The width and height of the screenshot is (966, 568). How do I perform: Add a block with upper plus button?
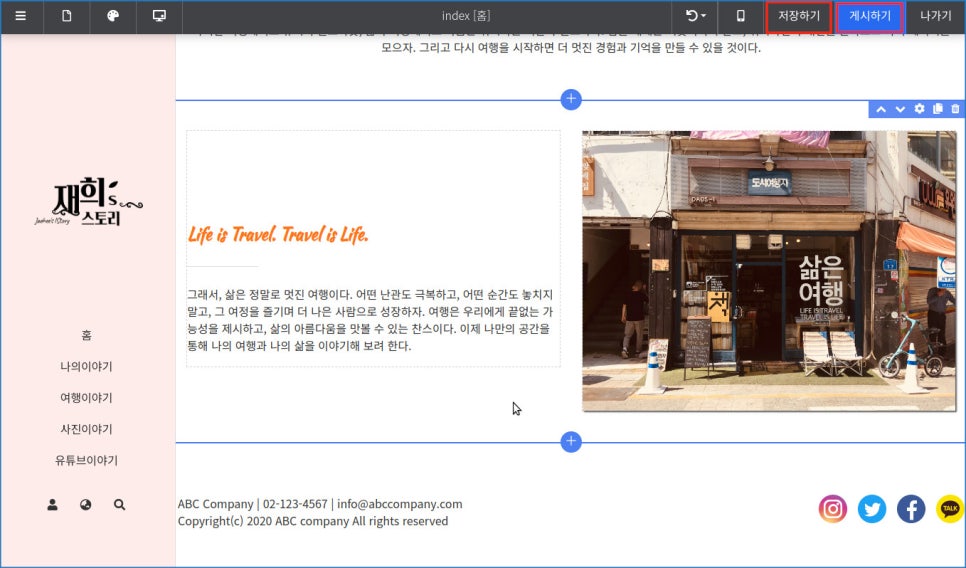click(571, 99)
